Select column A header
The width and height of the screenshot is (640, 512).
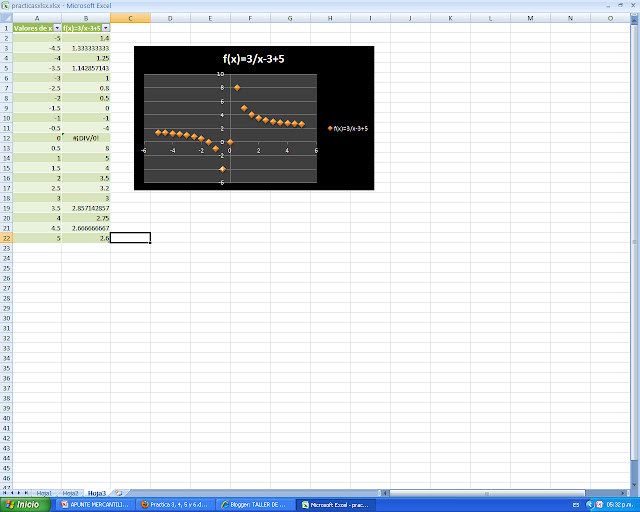tap(37, 18)
